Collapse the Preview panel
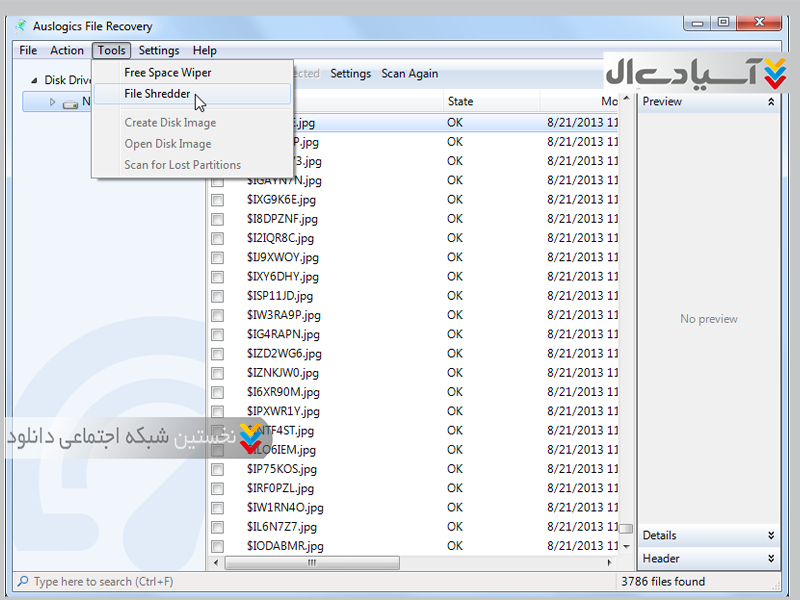Viewport: 800px width, 600px height. [x=771, y=102]
